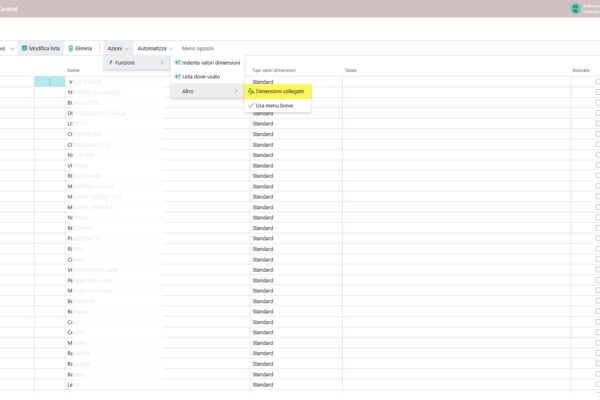Image resolution: width=600 pixels, height=400 pixels.
Task: Open the user account avatar icon
Action: (x=575, y=8)
